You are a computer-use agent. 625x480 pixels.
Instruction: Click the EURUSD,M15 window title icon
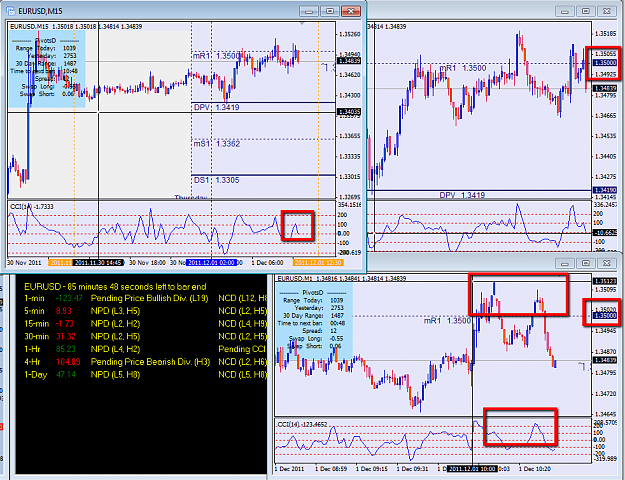(x=11, y=11)
